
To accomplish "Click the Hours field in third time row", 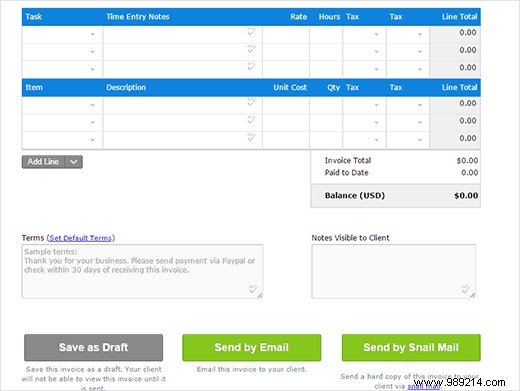I will tap(326, 69).
